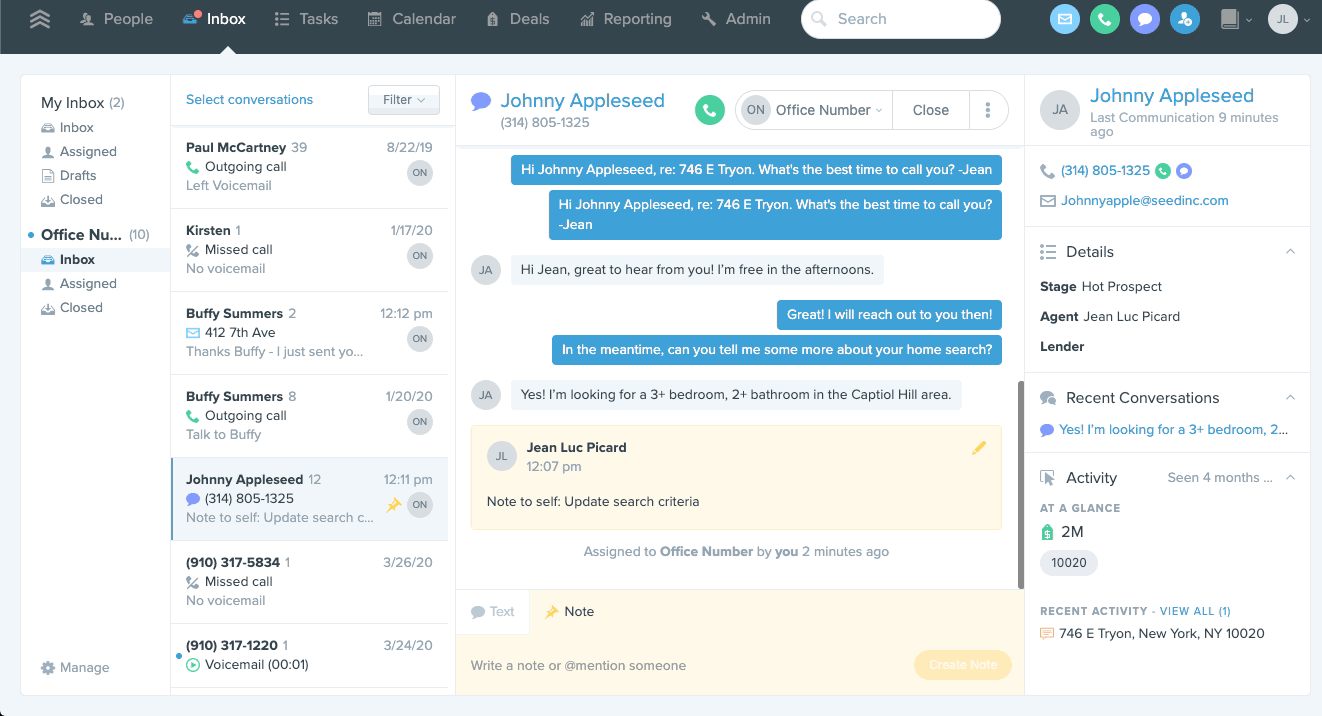Switch to the Text tab in composer
The height and width of the screenshot is (716, 1322).
pyautogui.click(x=493, y=612)
